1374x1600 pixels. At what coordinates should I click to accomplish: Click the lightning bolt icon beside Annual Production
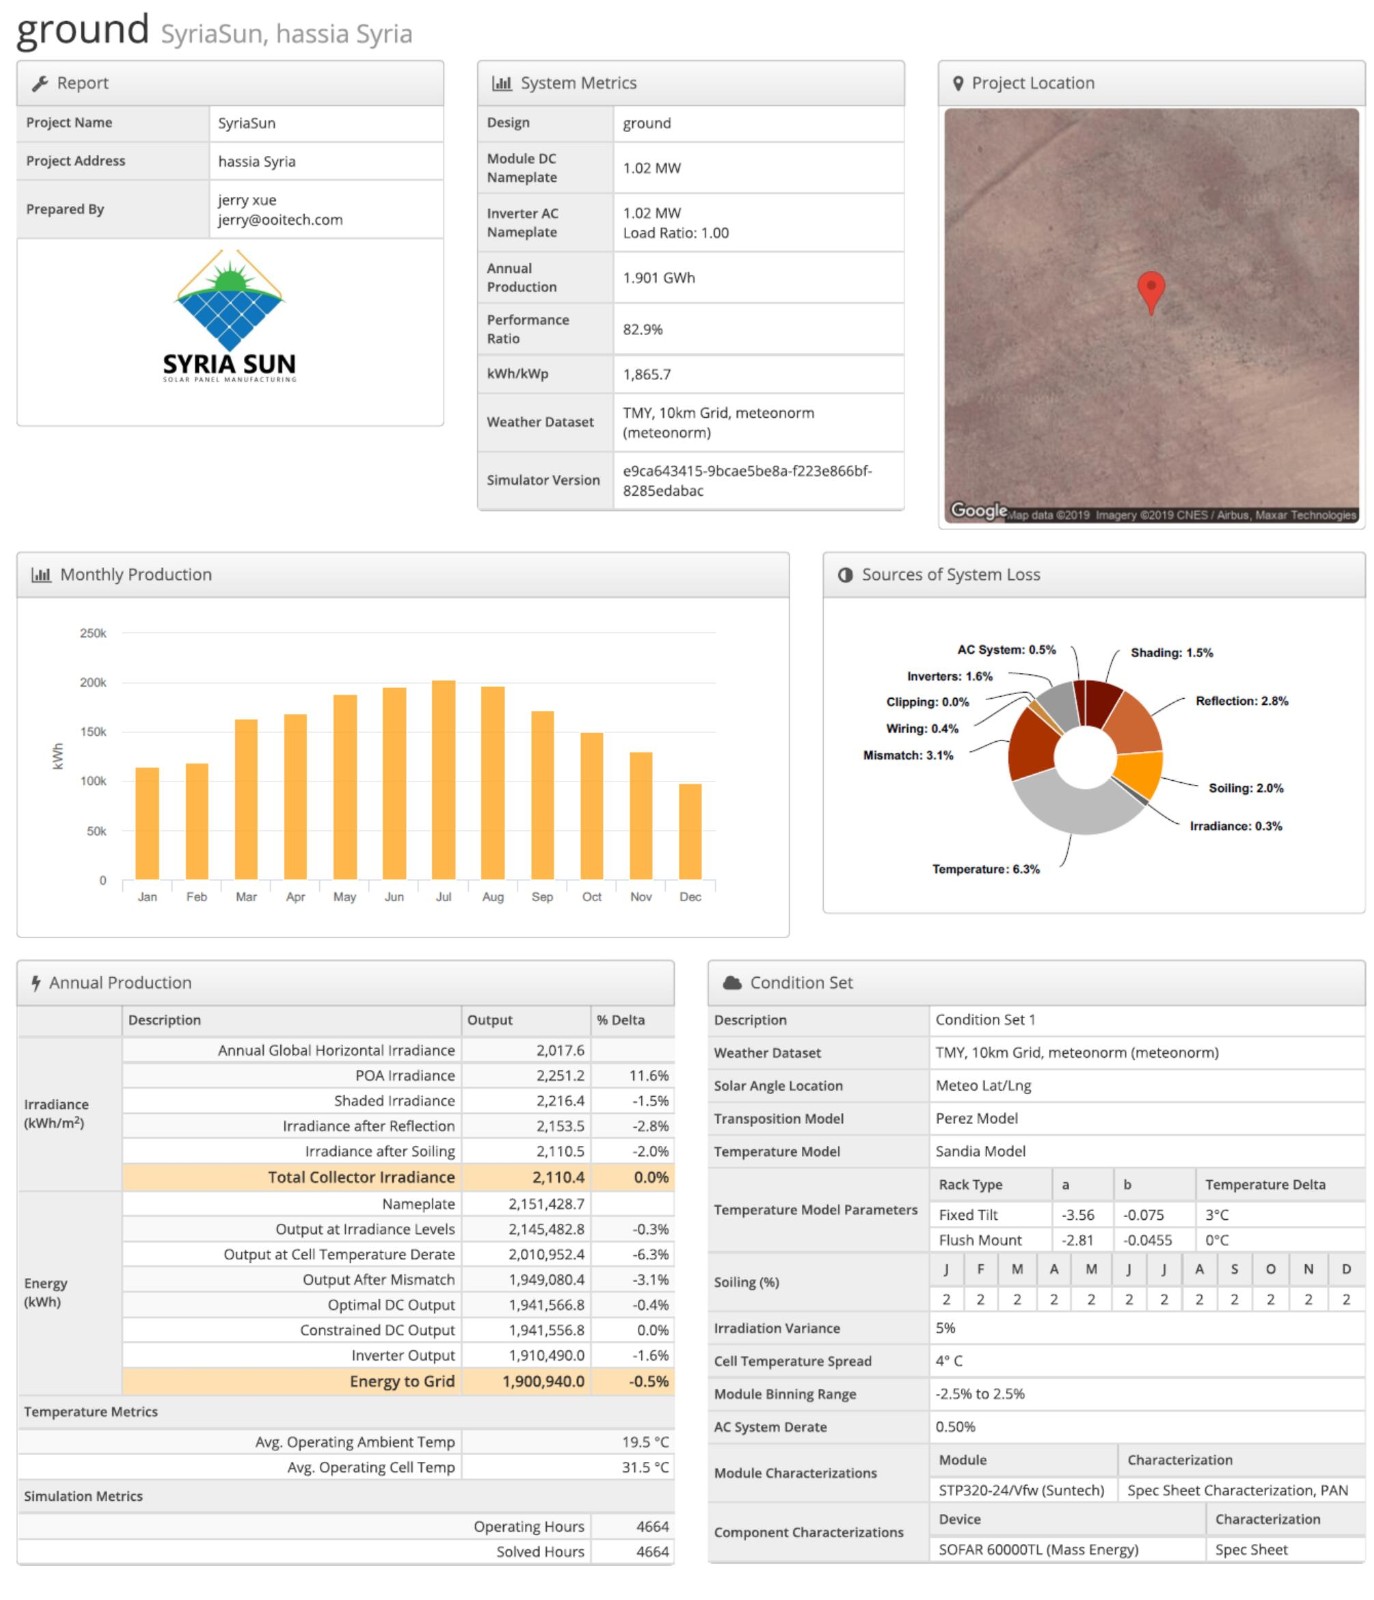pyautogui.click(x=36, y=983)
